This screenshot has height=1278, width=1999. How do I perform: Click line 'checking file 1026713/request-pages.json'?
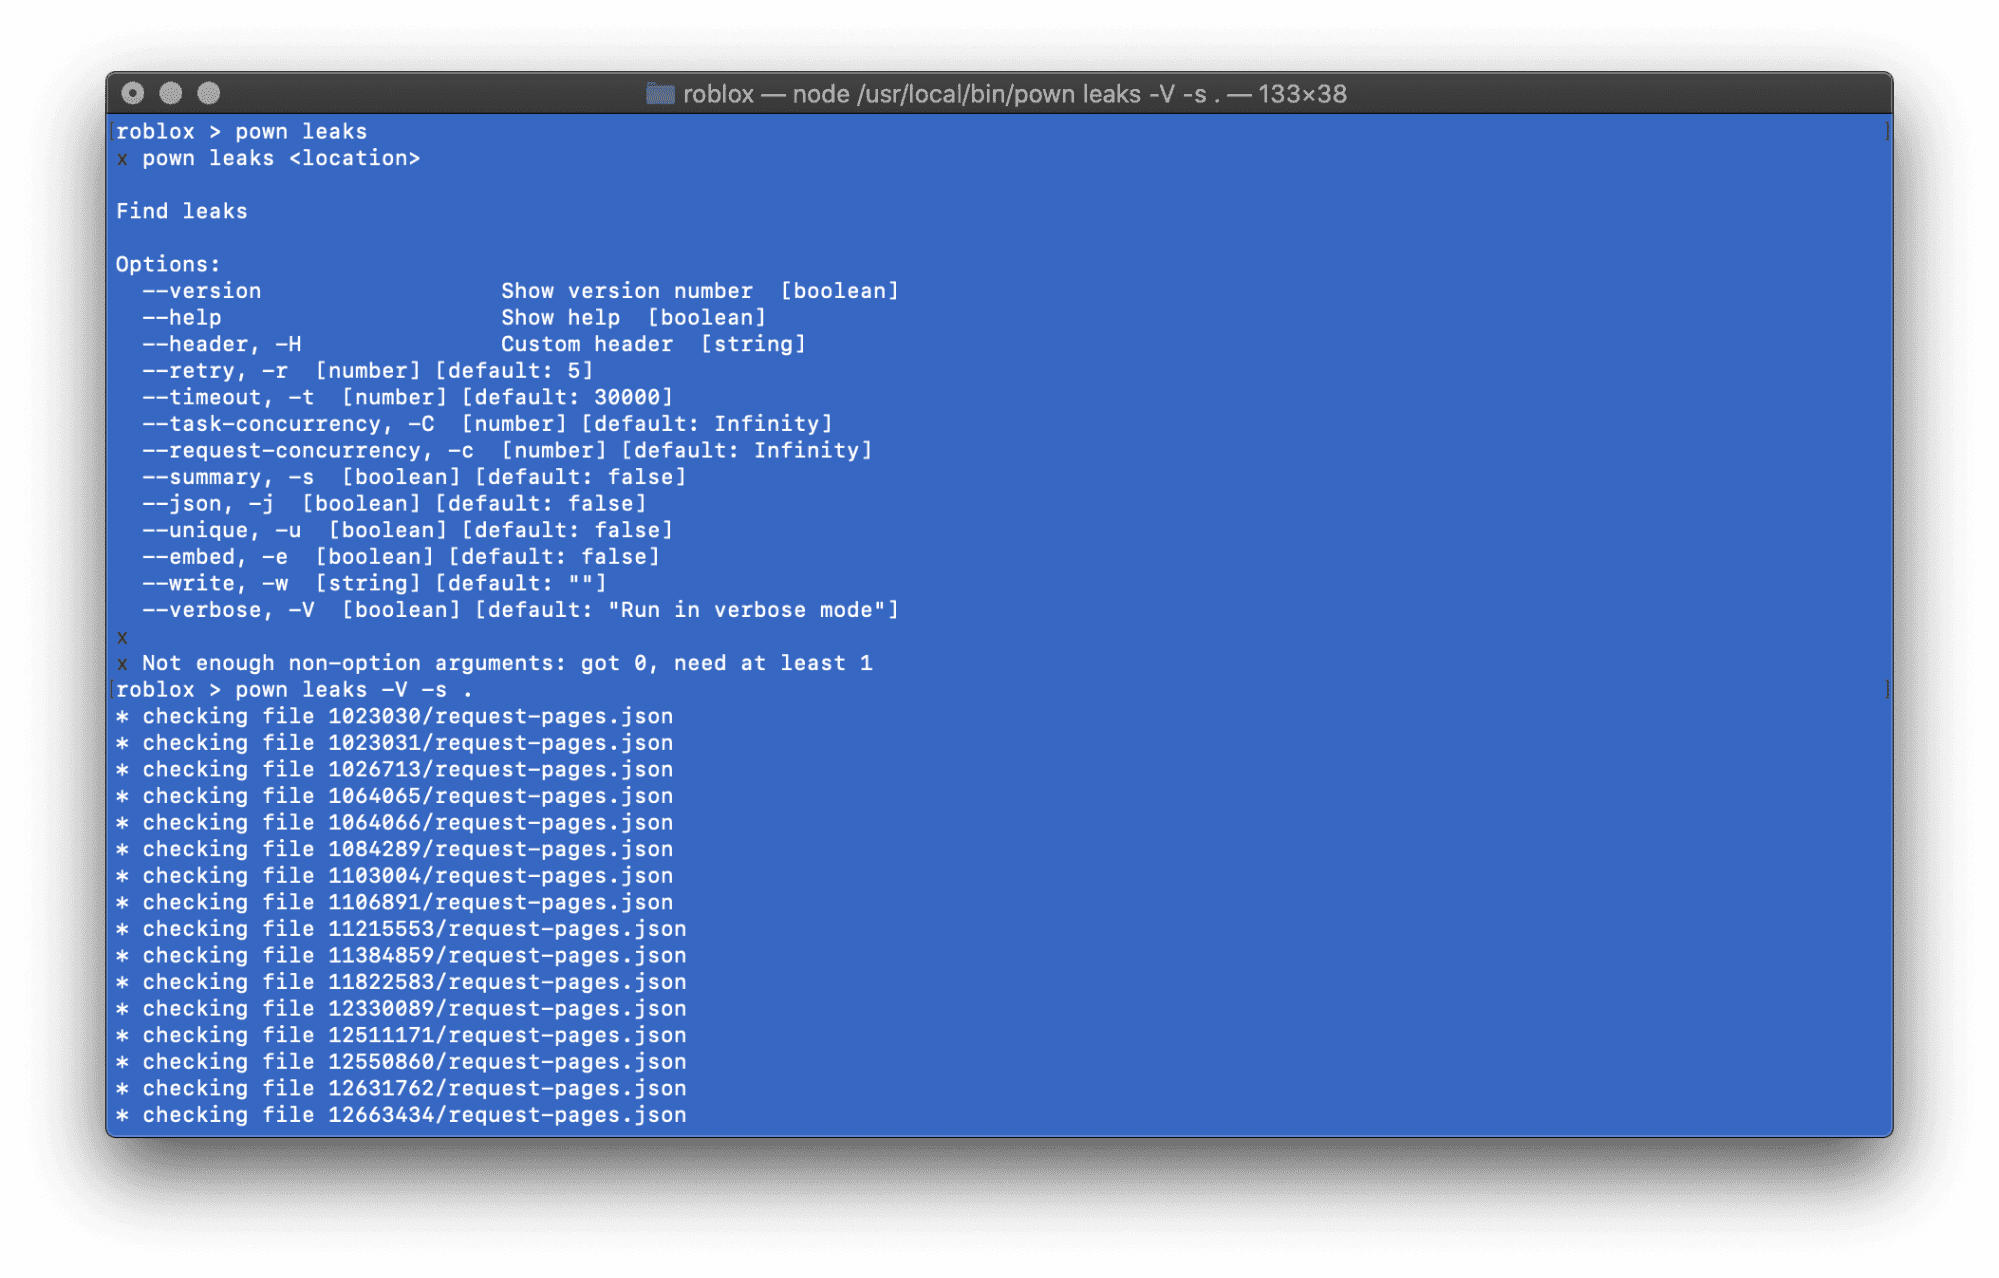394,770
